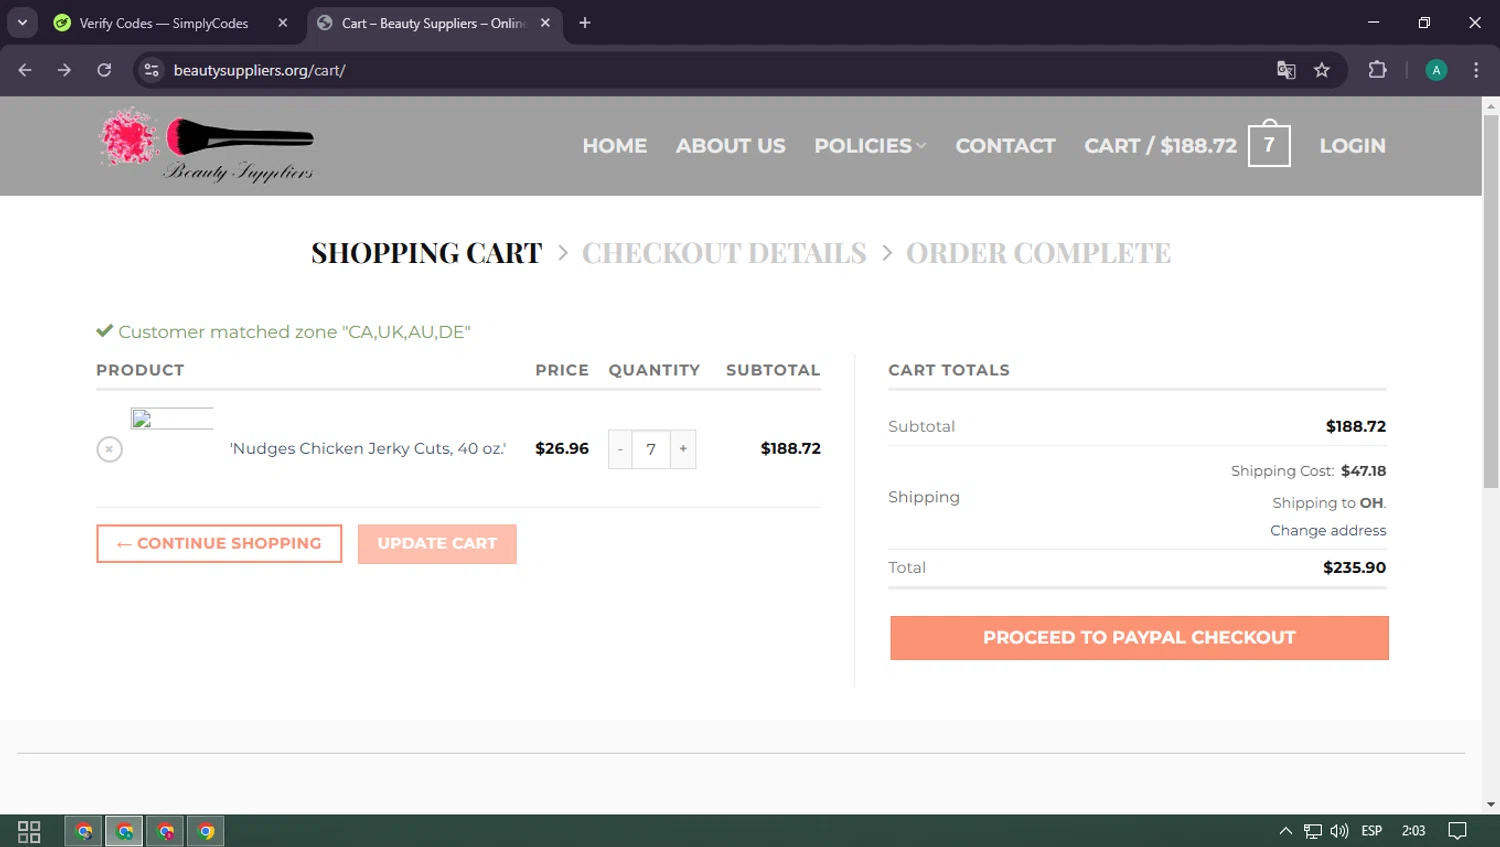Open a new browser tab
The width and height of the screenshot is (1500, 847).
[585, 23]
